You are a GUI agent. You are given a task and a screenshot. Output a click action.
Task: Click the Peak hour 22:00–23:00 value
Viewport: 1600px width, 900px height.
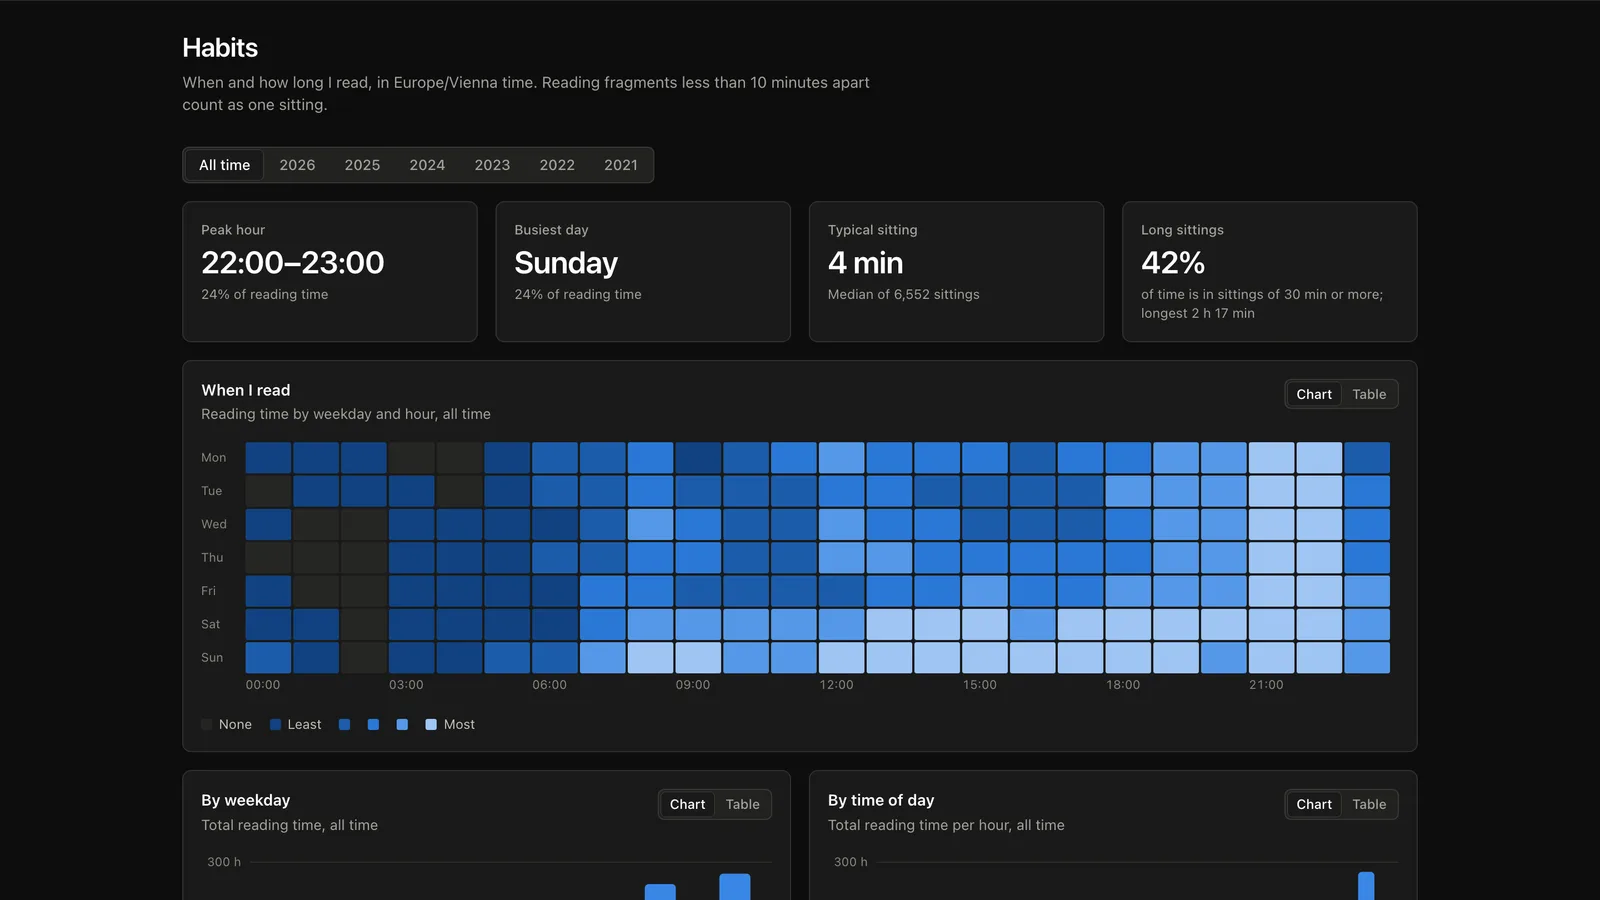point(292,263)
